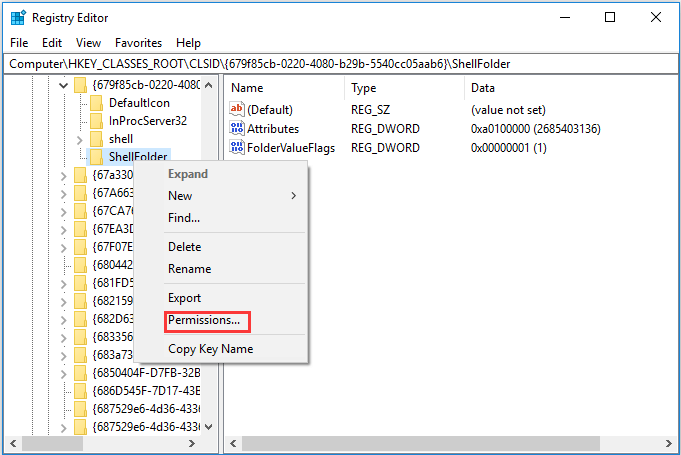681x455 pixels.
Task: Select the DefaultIcon tree item text
Action: pyautogui.click(x=139, y=103)
